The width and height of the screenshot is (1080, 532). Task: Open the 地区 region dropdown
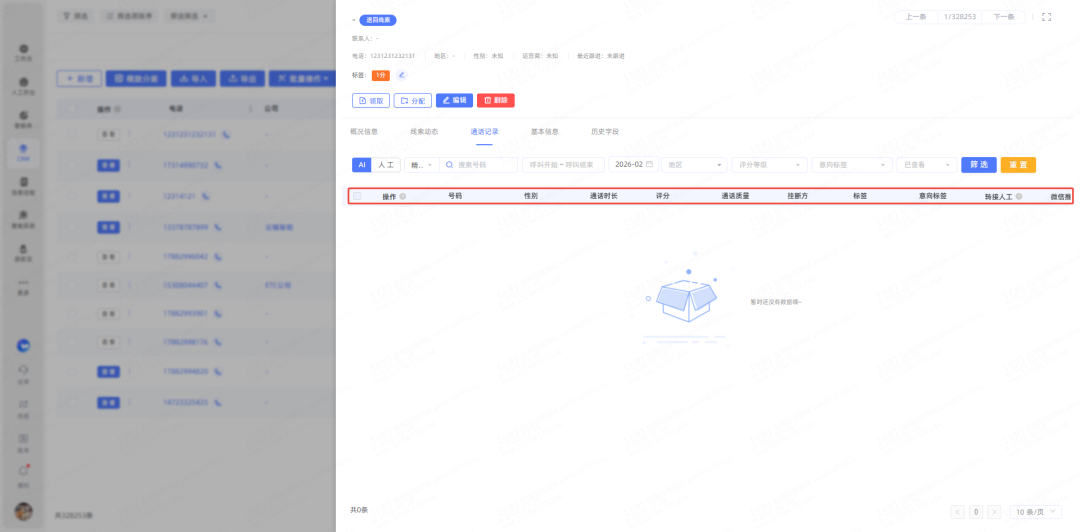pyautogui.click(x=695, y=165)
